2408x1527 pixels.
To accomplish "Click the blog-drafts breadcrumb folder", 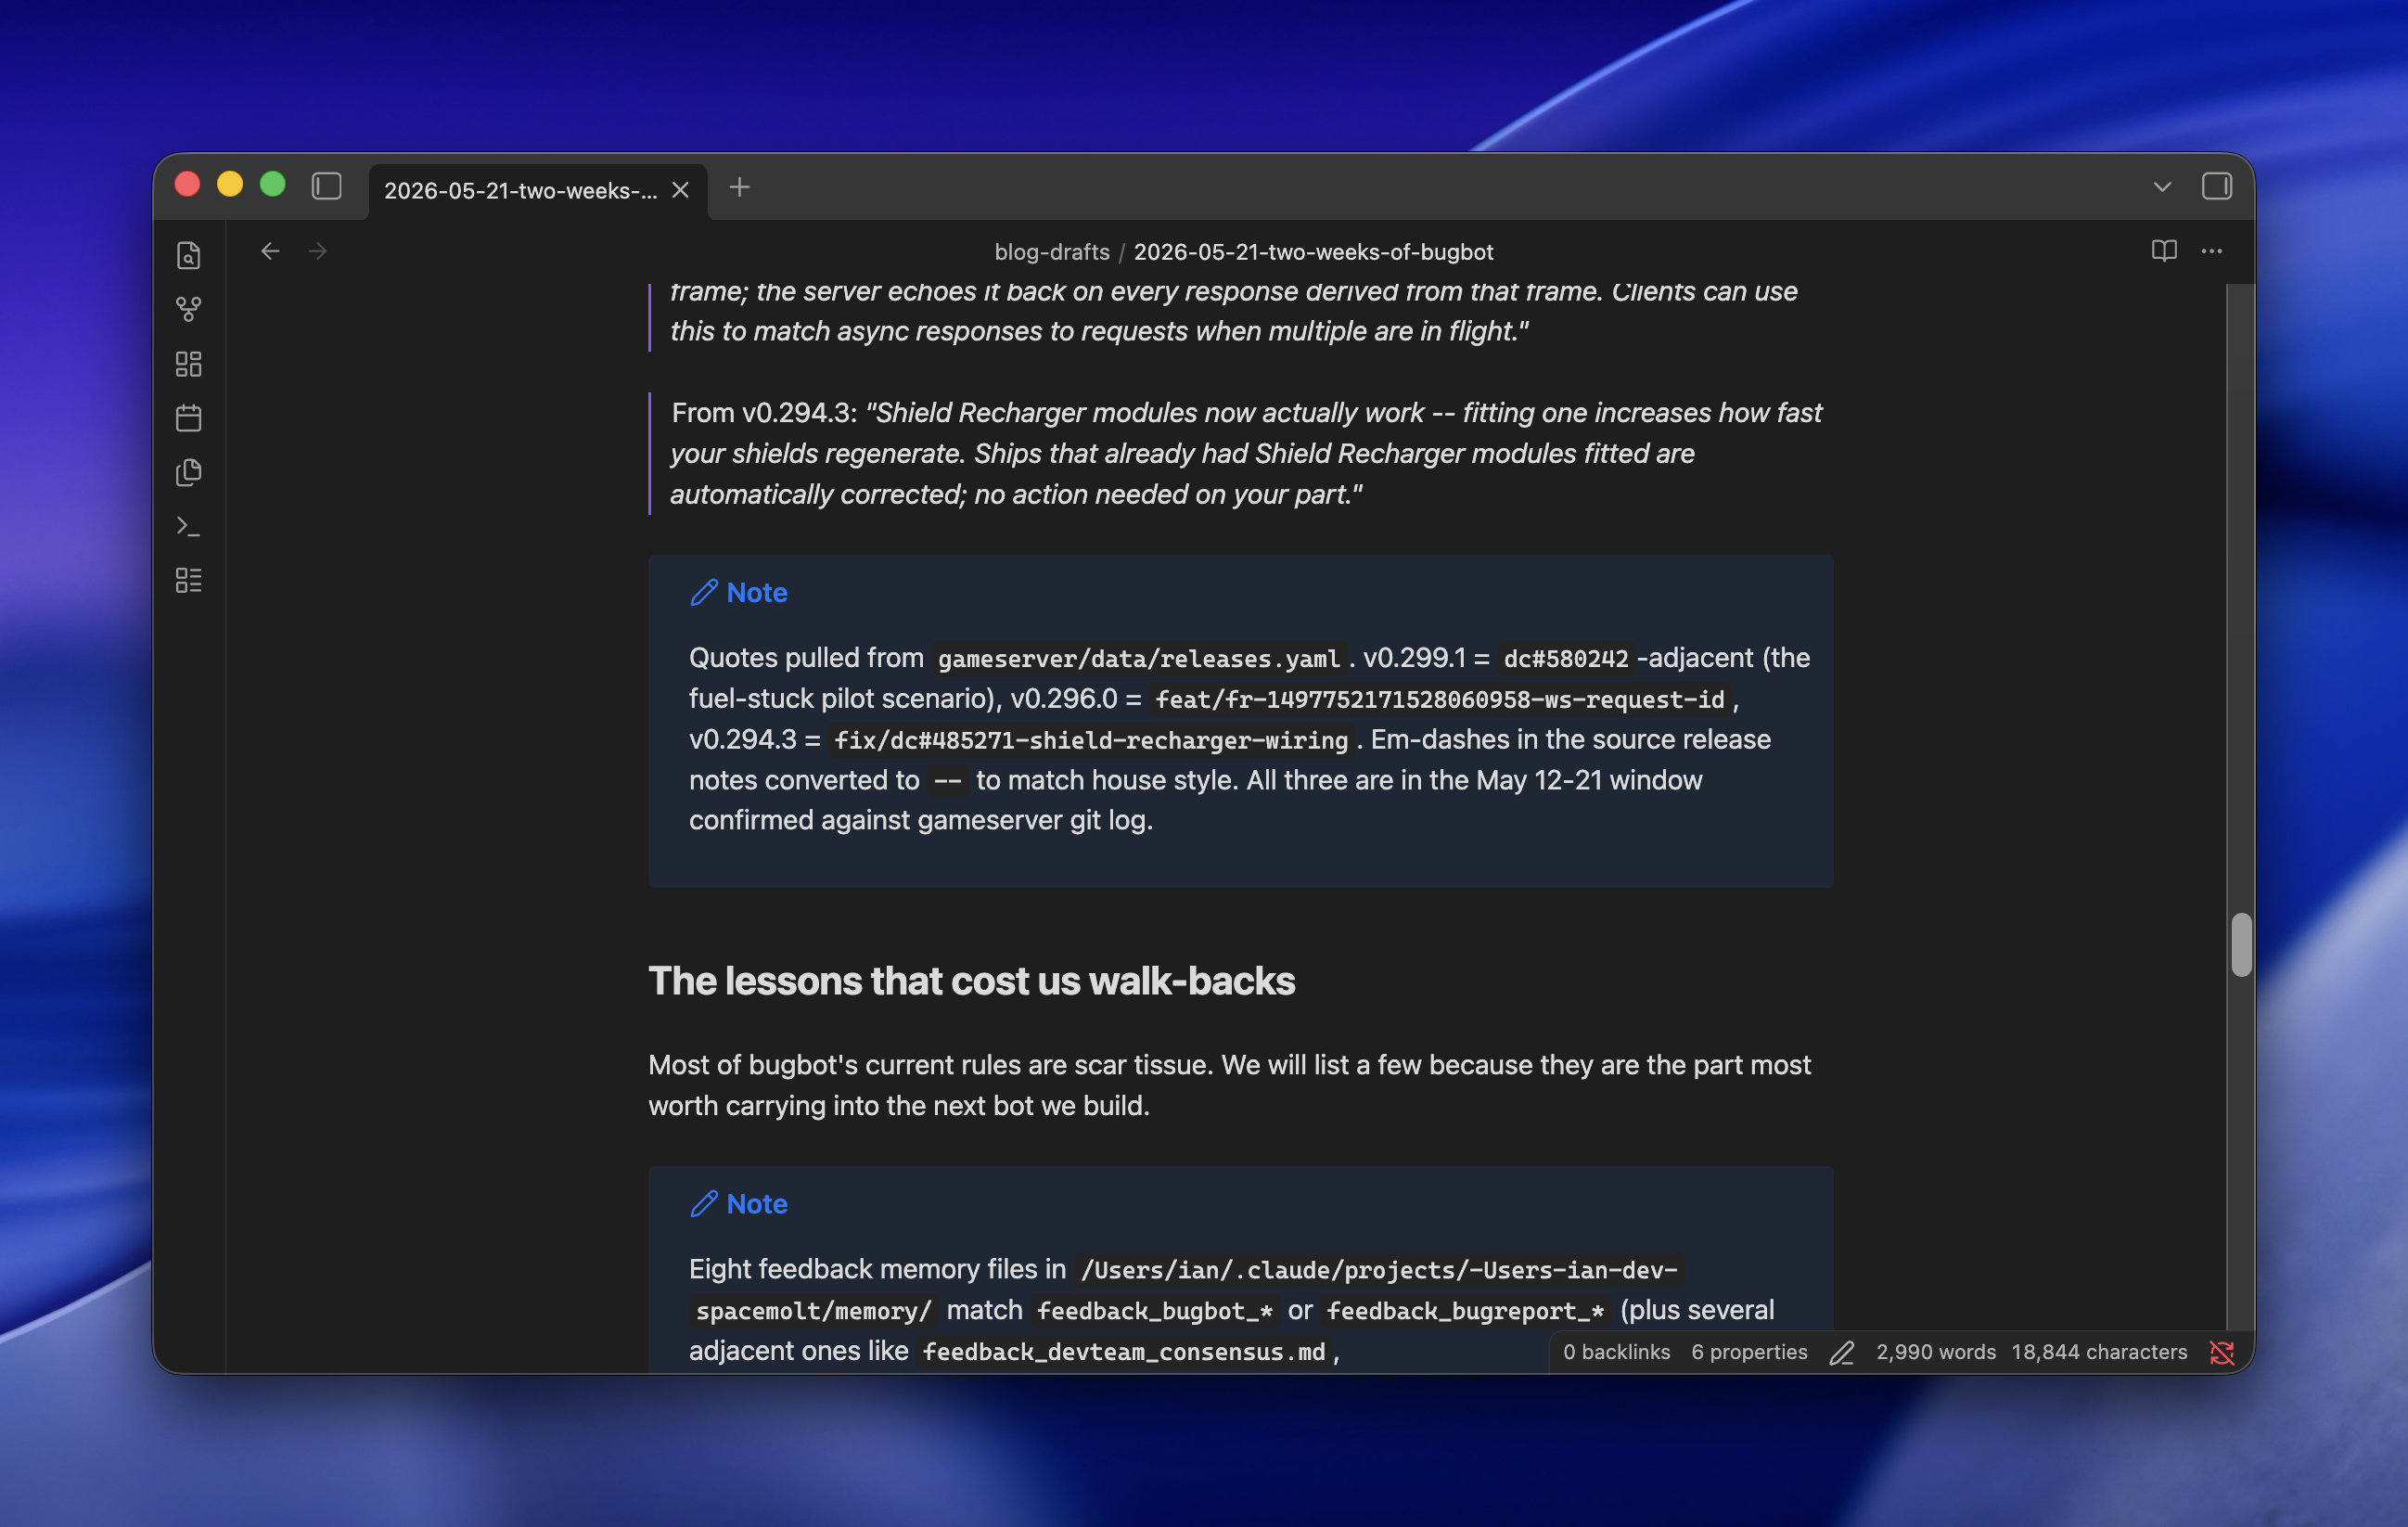I will 1052,252.
